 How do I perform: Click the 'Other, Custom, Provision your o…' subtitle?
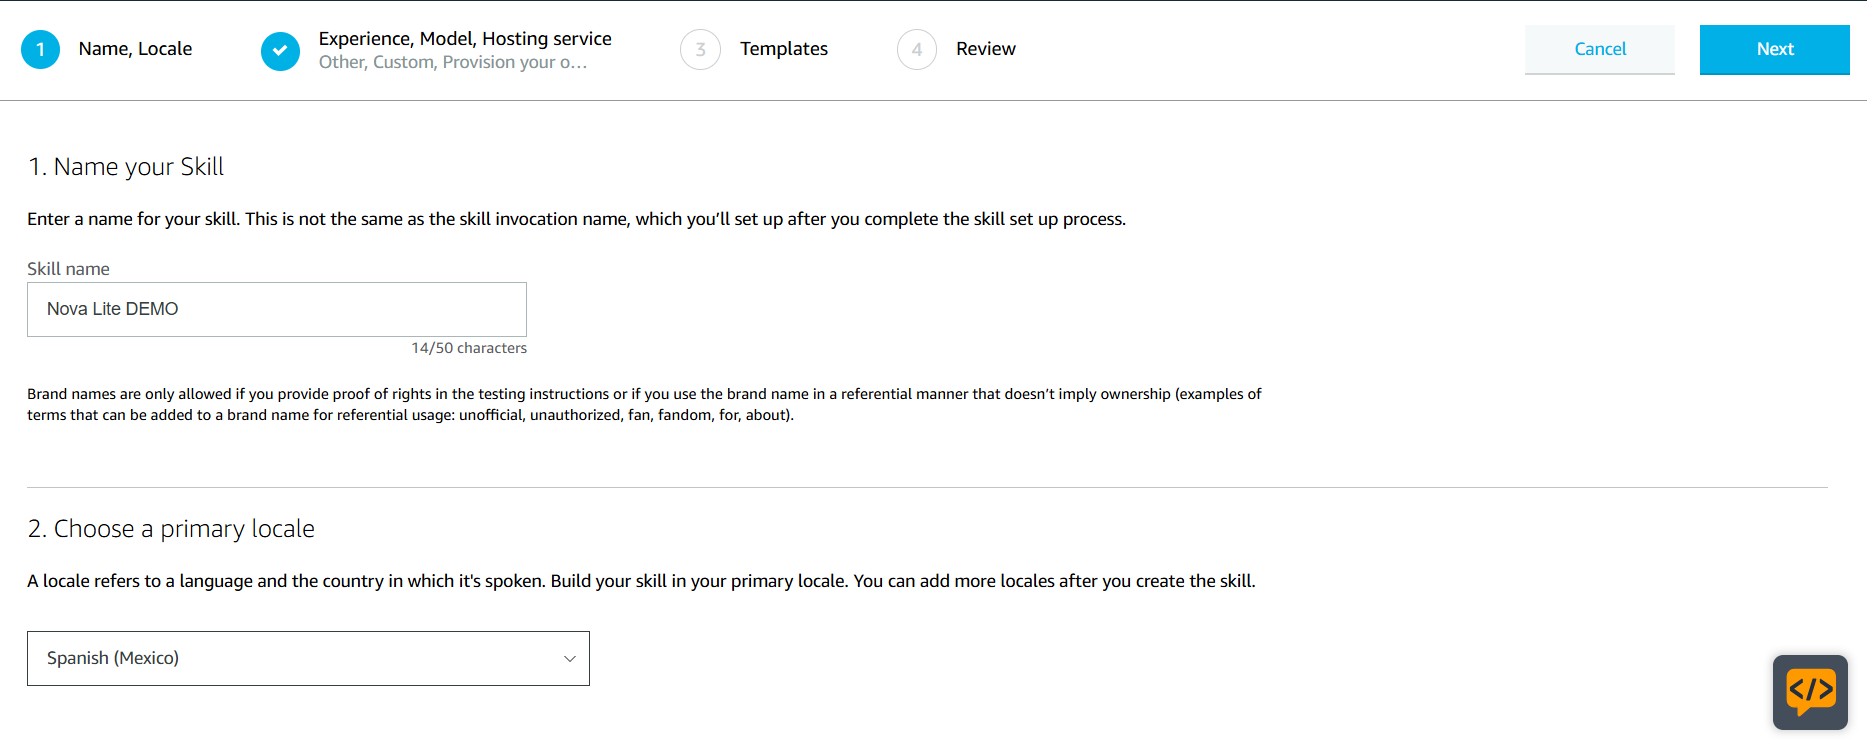point(452,63)
